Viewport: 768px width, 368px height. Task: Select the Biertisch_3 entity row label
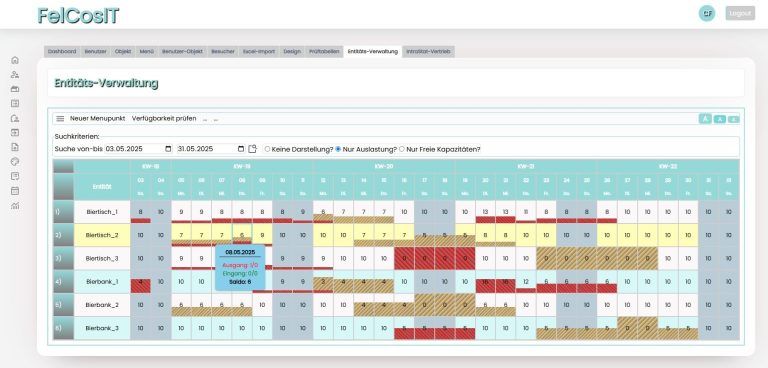102,258
